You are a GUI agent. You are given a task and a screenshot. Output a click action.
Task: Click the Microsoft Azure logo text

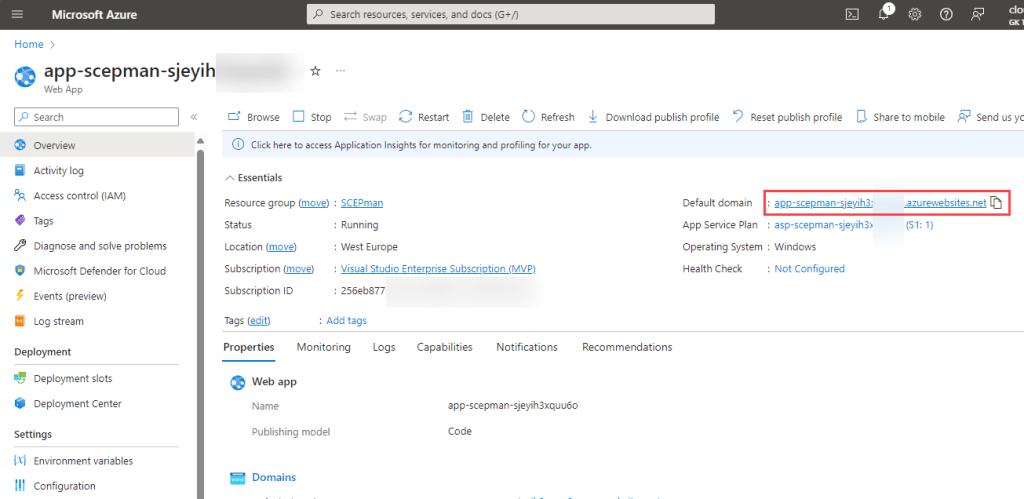tap(93, 14)
